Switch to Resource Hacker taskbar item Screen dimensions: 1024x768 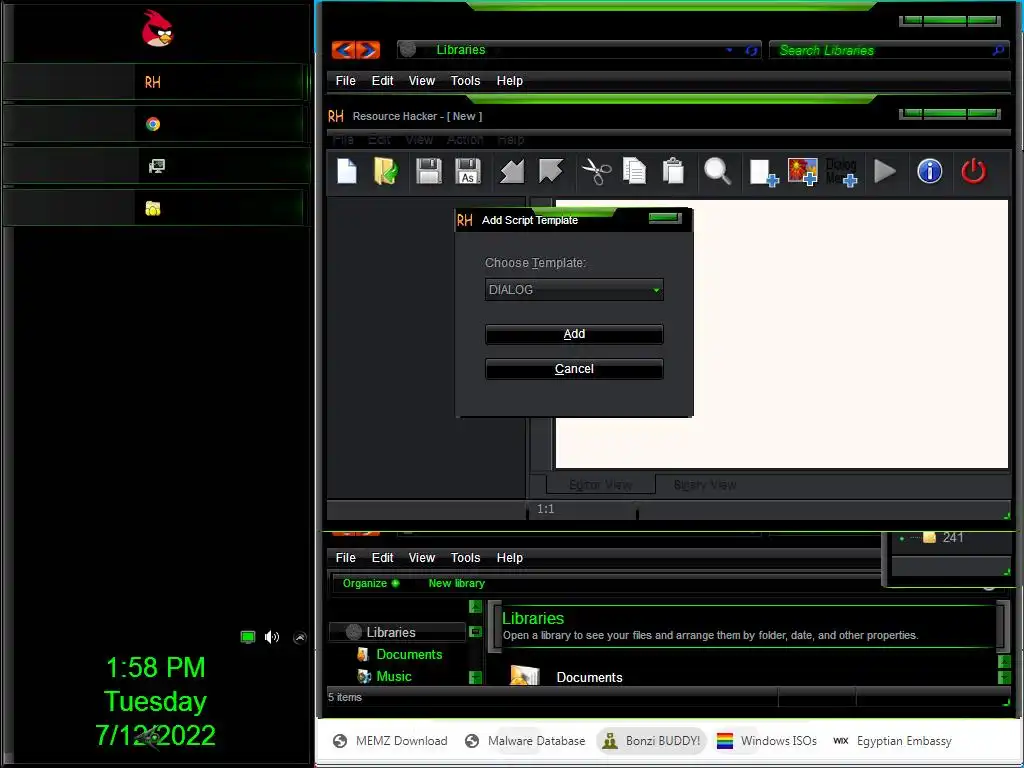(x=153, y=82)
